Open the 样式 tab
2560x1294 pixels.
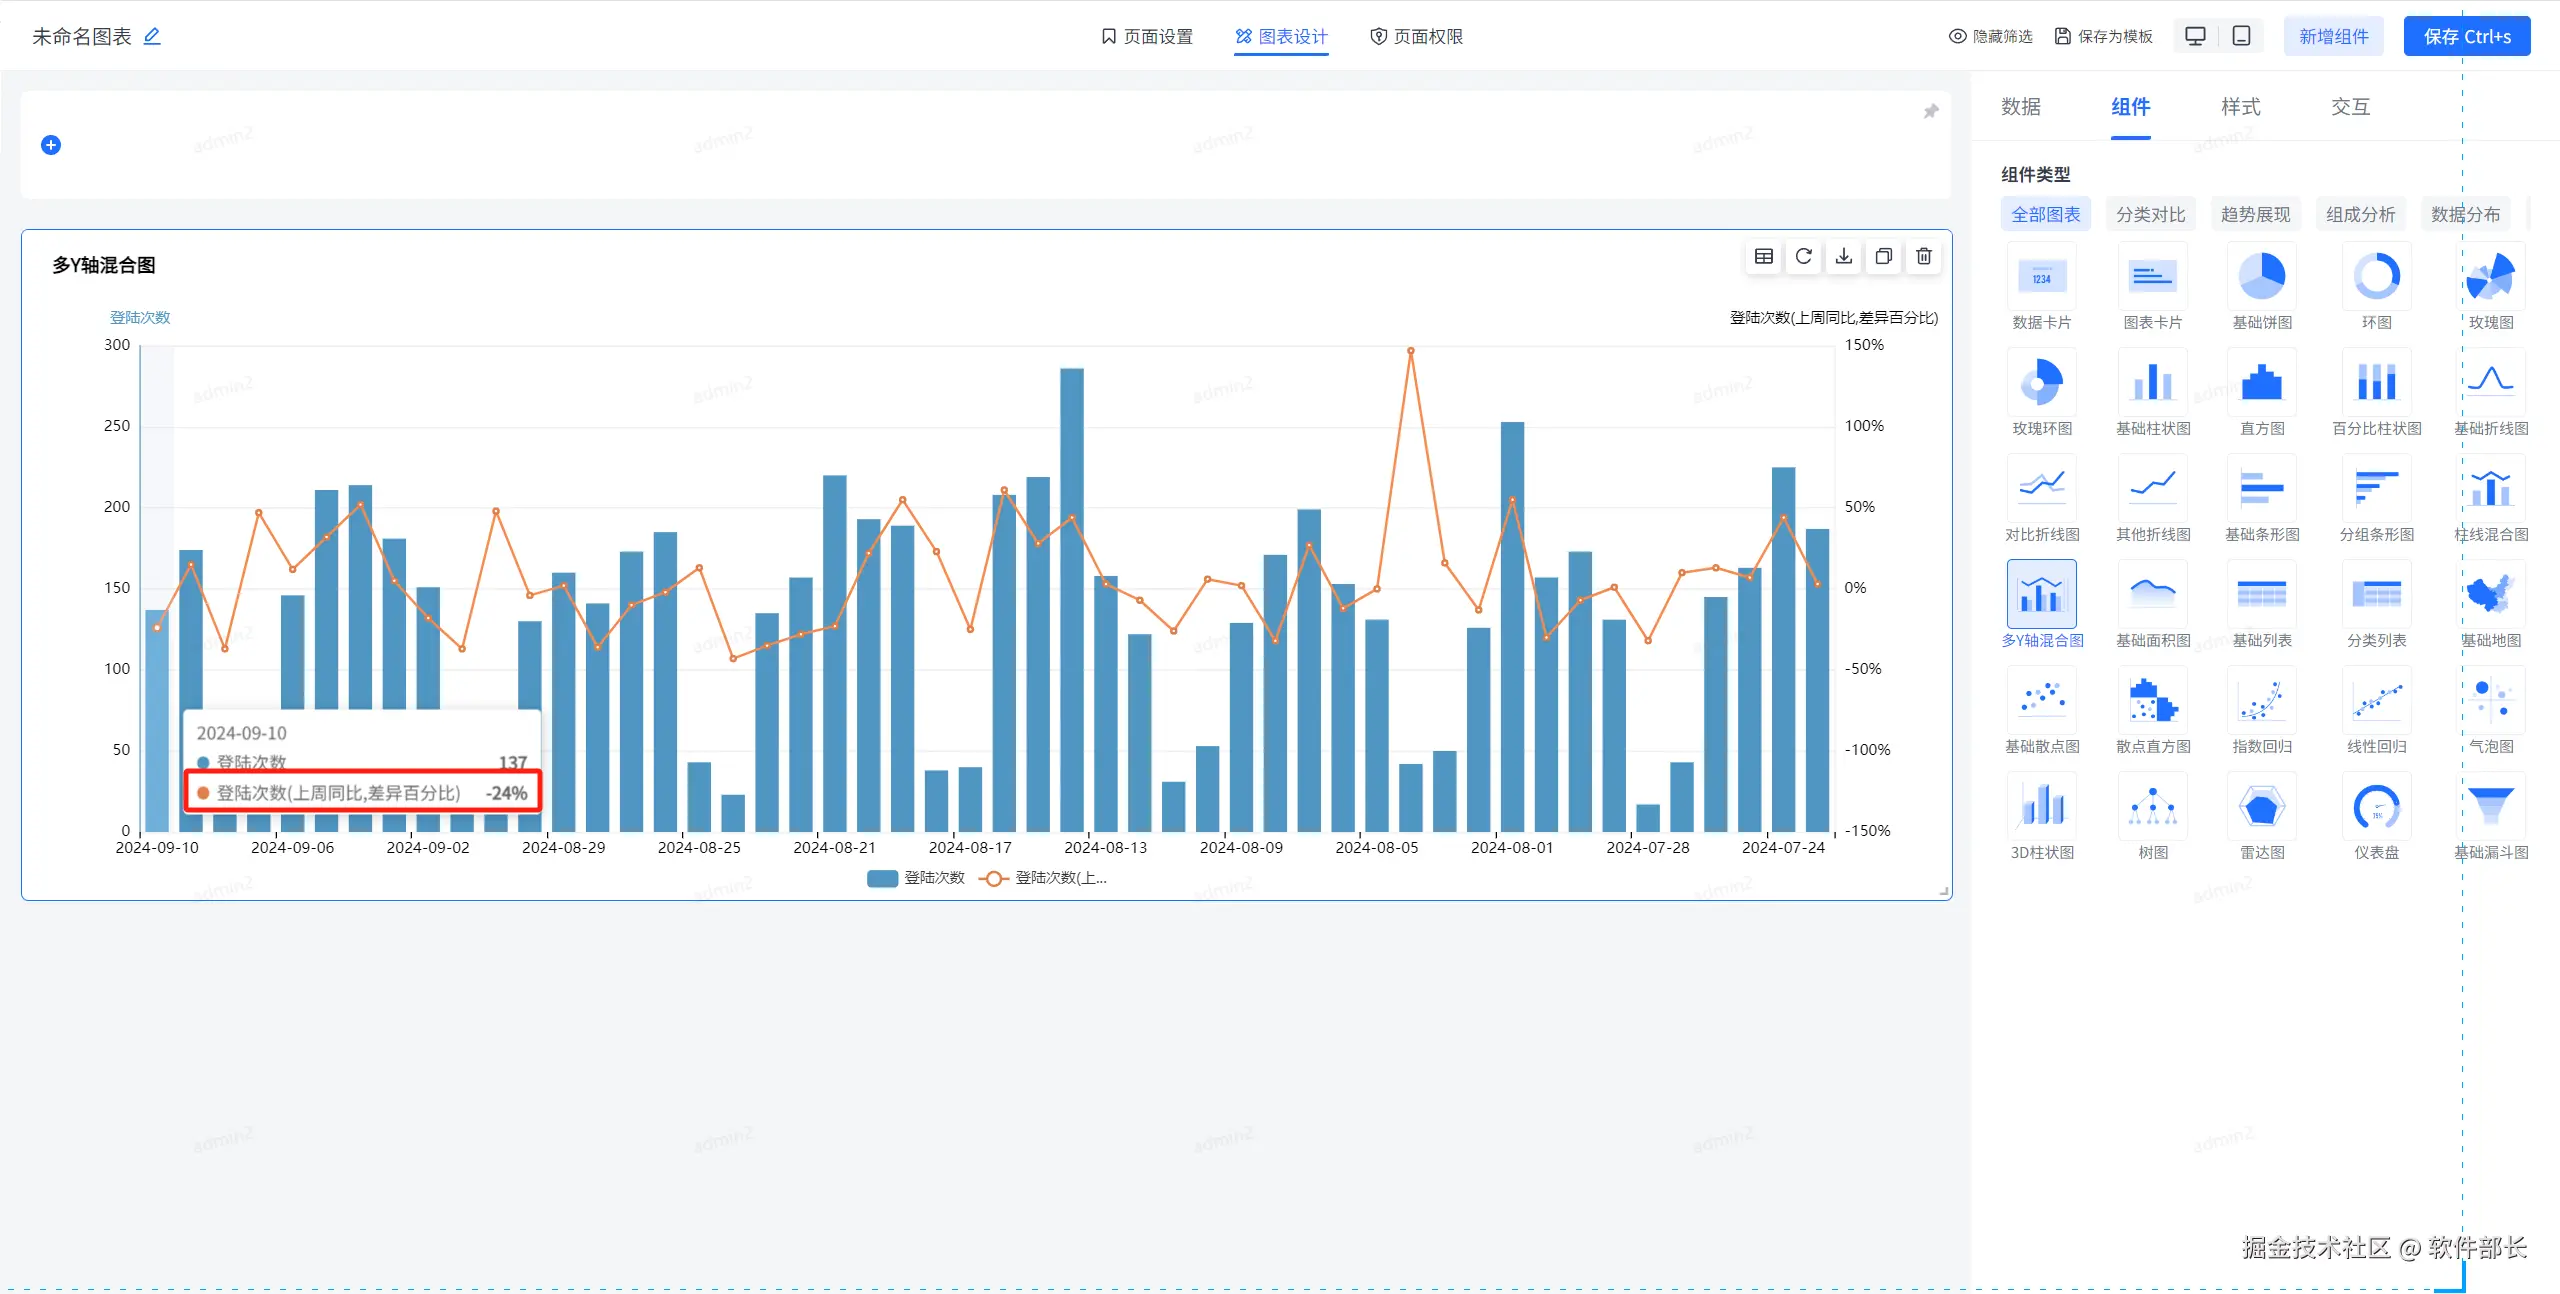(x=2240, y=107)
